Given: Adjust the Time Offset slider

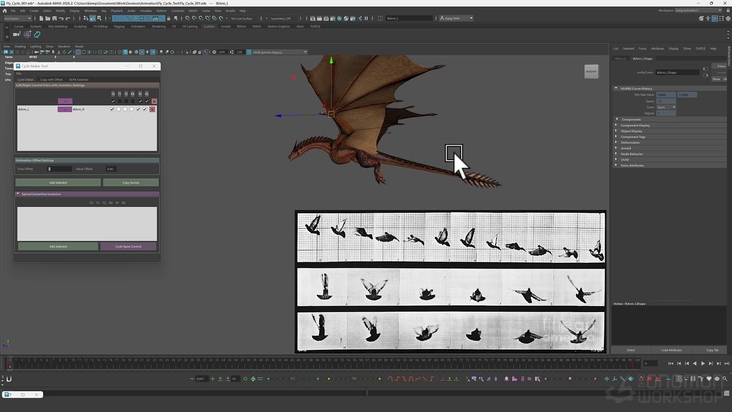Looking at the screenshot, I should point(60,169).
